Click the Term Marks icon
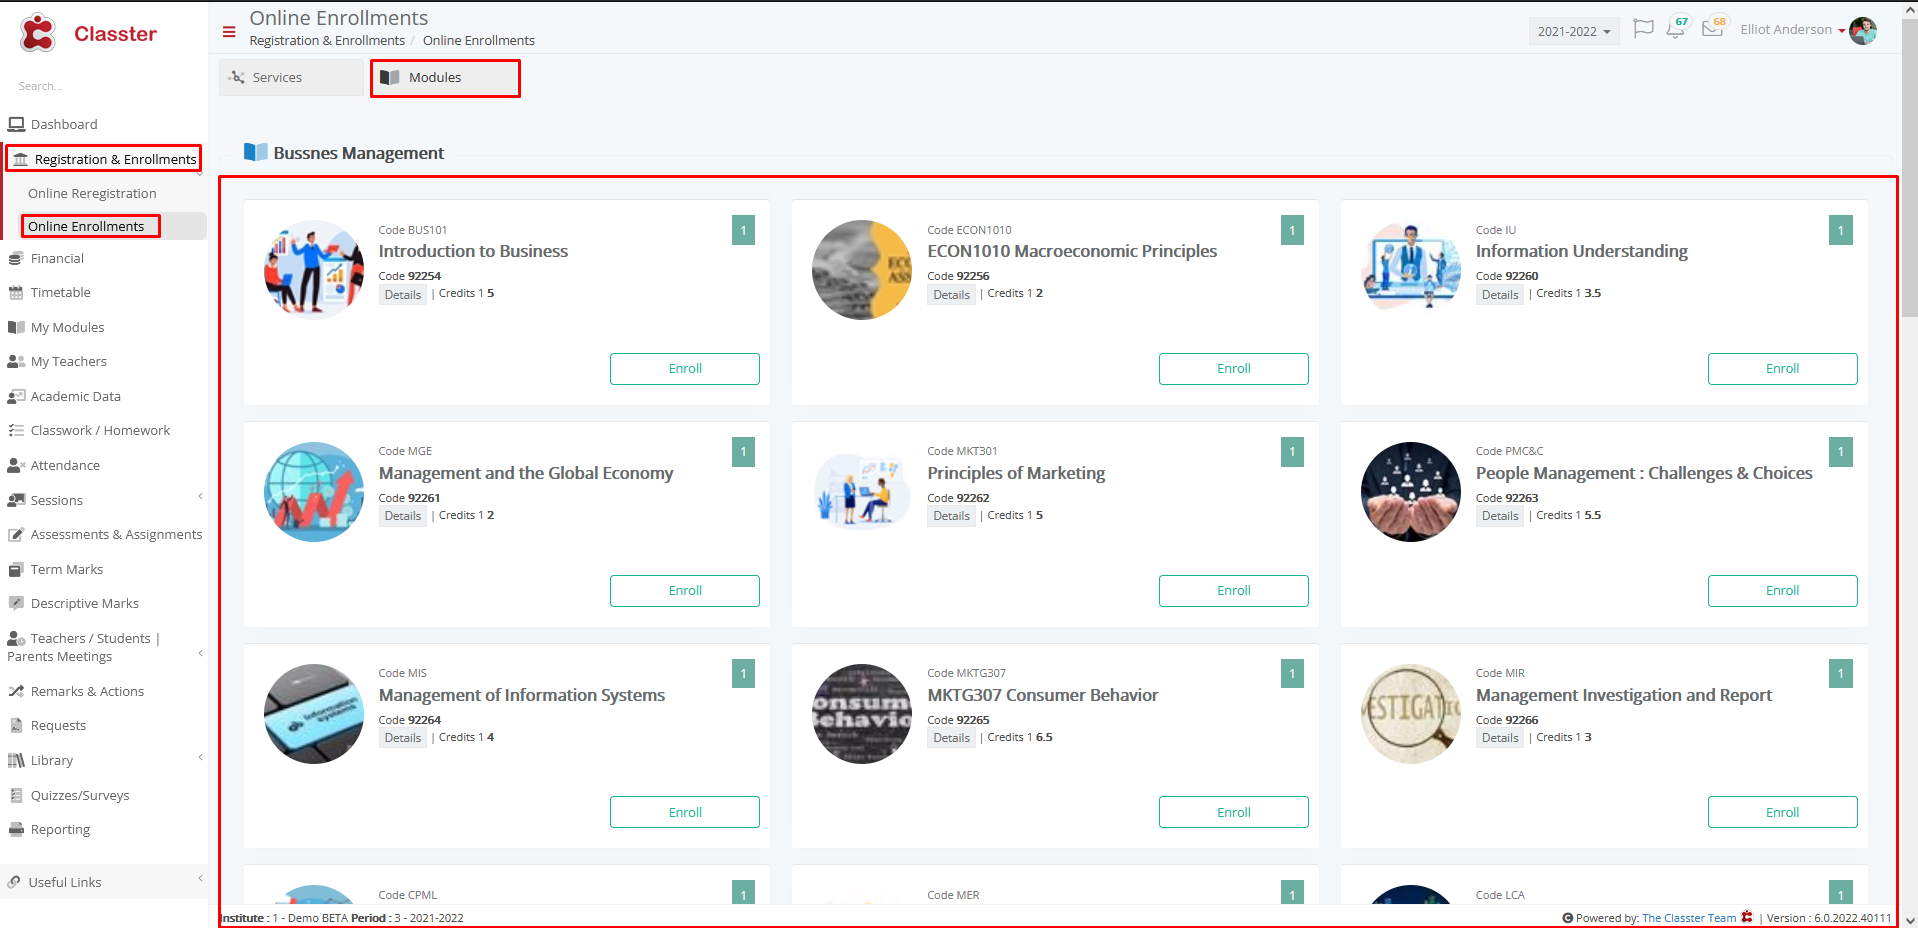Viewport: 1918px width, 928px height. 16,569
